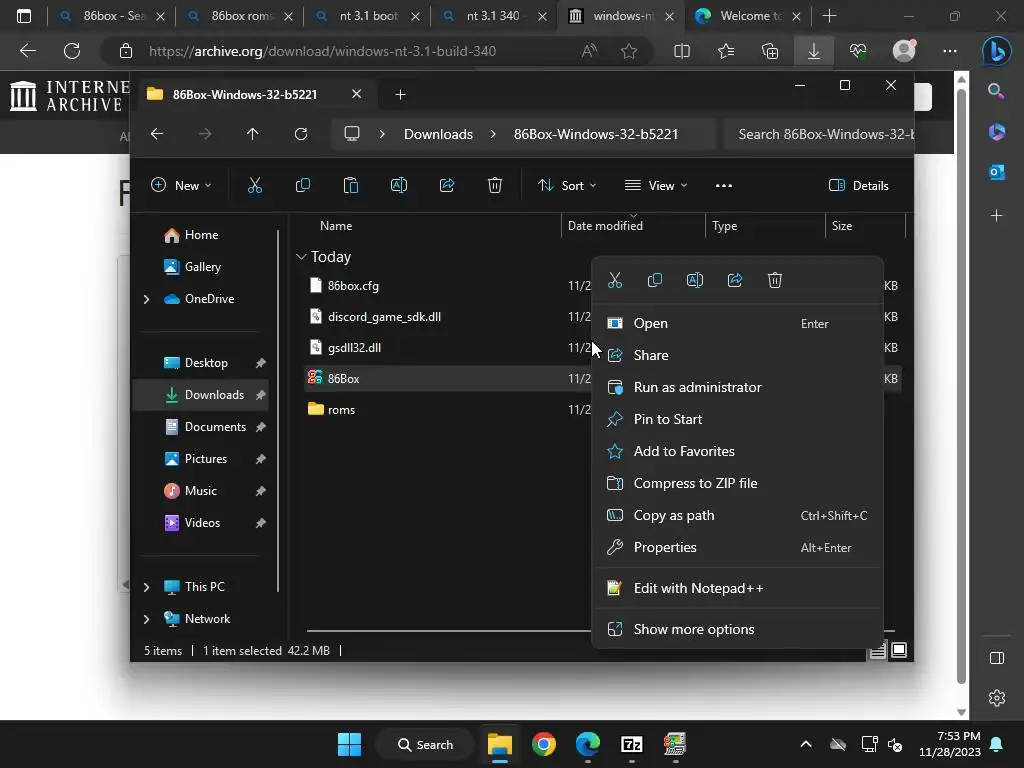Open Outlook in Edge sidebar
The width and height of the screenshot is (1024, 768).
coord(997,172)
